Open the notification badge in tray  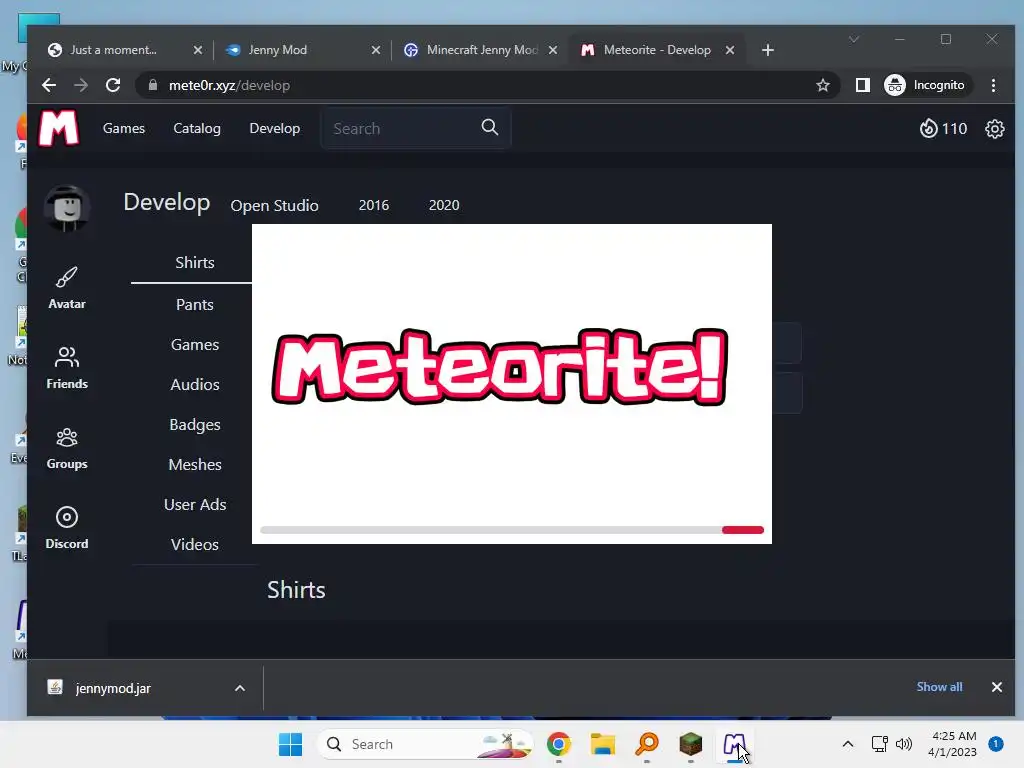pyautogui.click(x=996, y=744)
